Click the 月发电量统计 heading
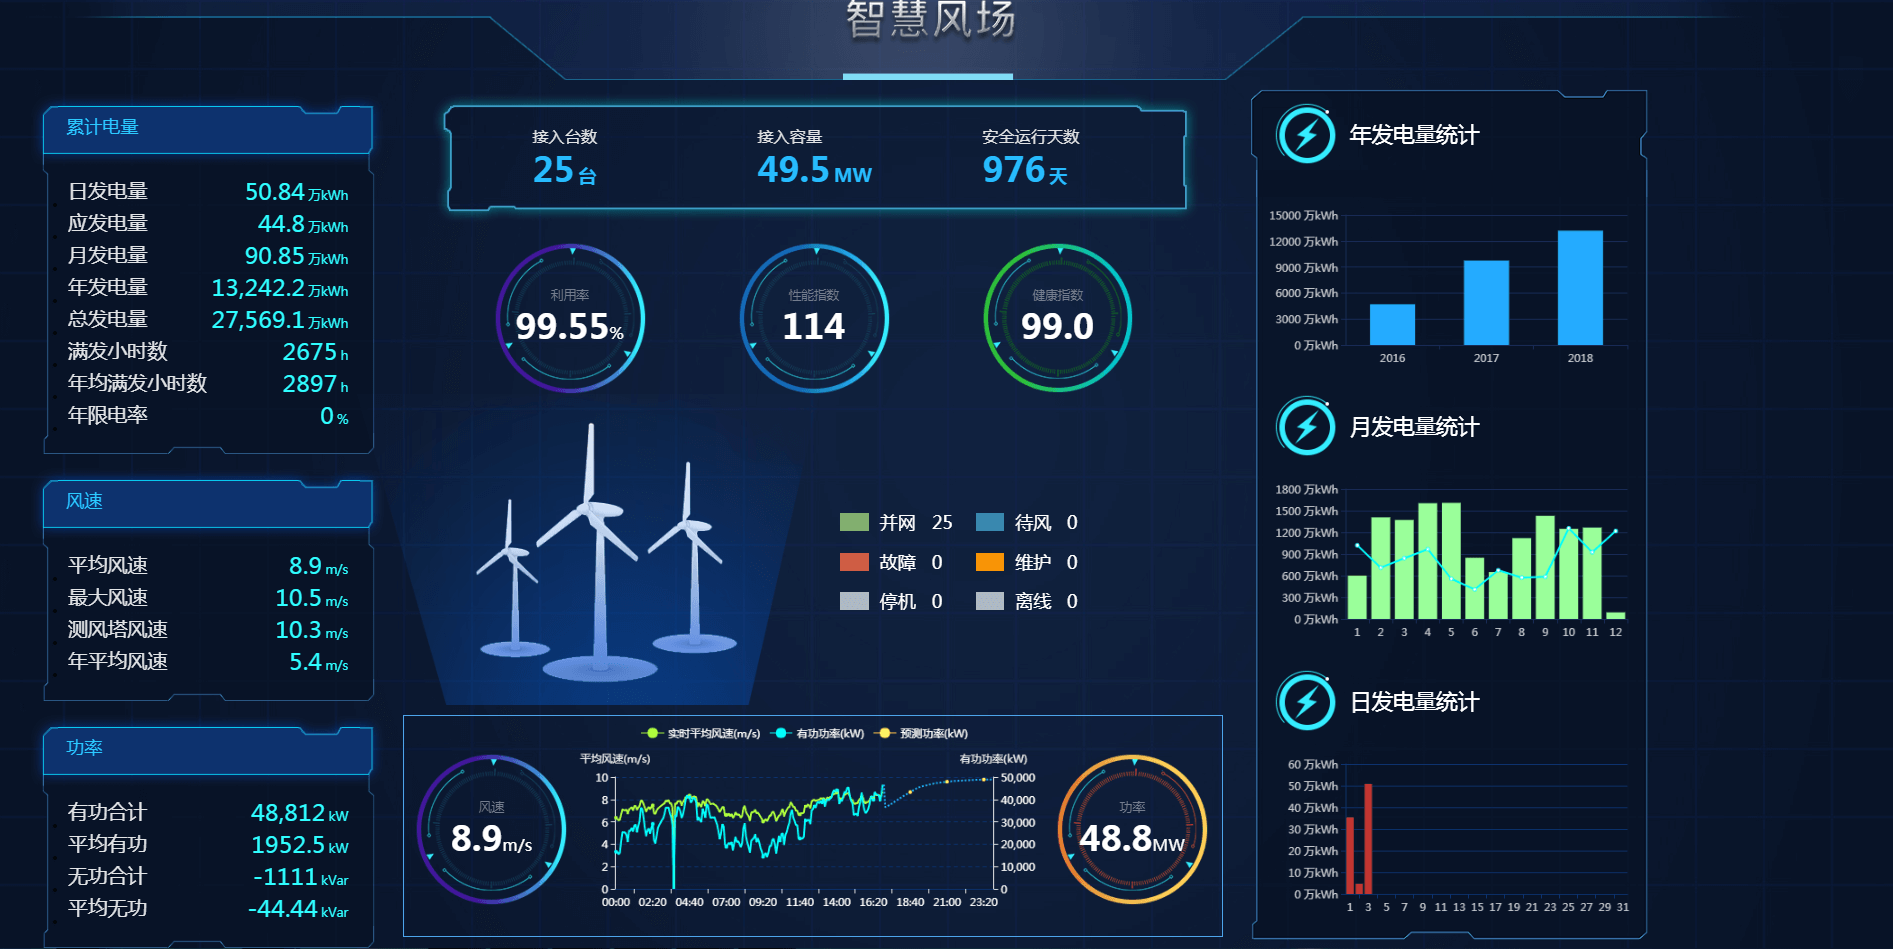Image resolution: width=1893 pixels, height=949 pixels. [x=1414, y=427]
